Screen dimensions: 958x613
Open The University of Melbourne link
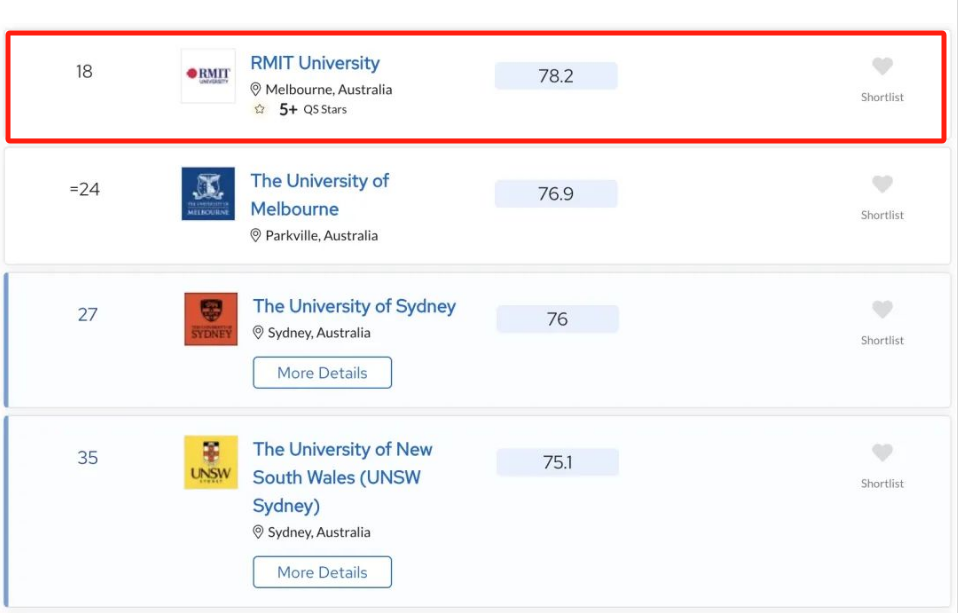(320, 195)
